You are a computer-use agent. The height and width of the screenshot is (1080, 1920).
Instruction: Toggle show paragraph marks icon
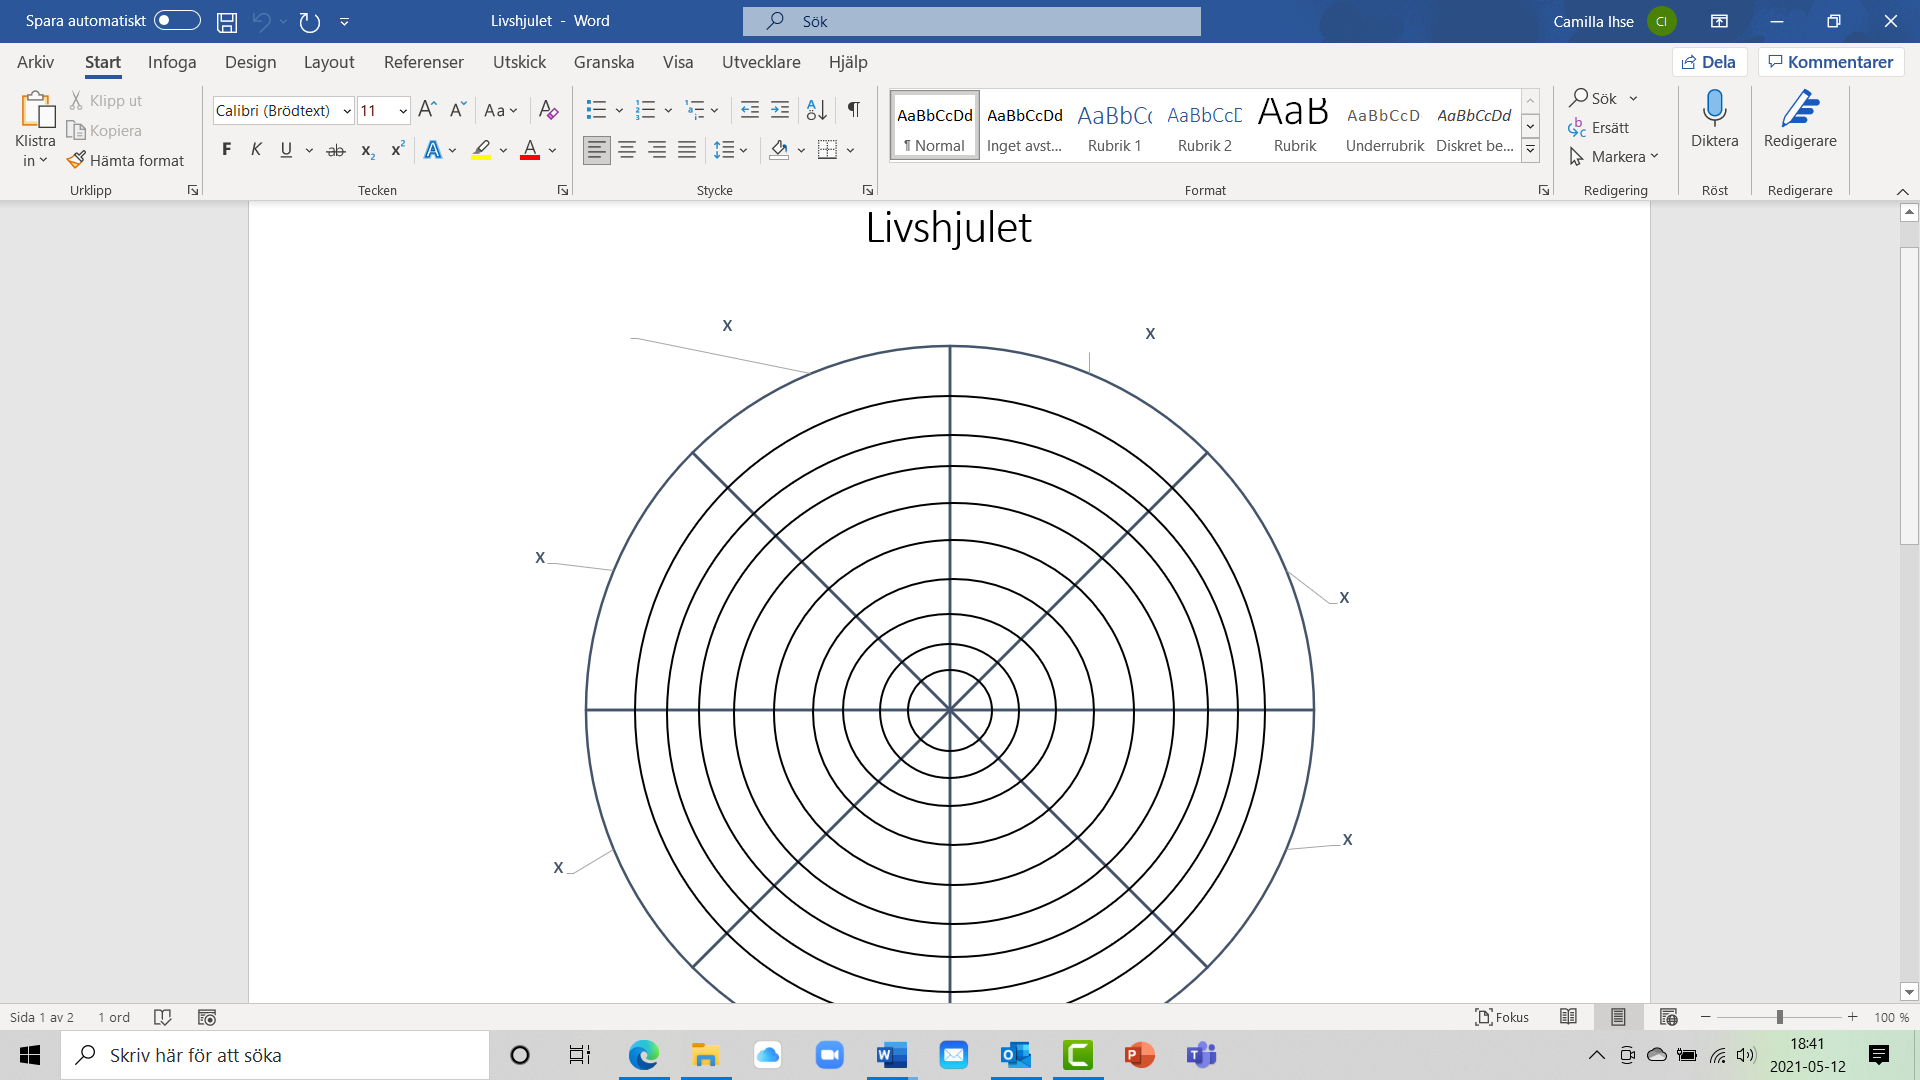pyautogui.click(x=853, y=110)
